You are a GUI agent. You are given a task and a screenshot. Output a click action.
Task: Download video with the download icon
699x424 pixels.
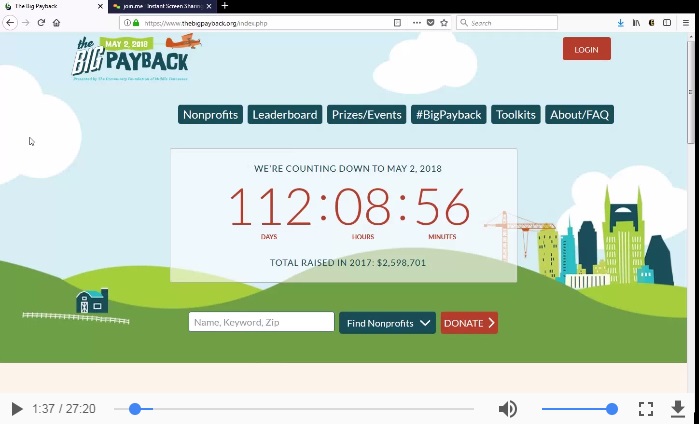[678, 408]
